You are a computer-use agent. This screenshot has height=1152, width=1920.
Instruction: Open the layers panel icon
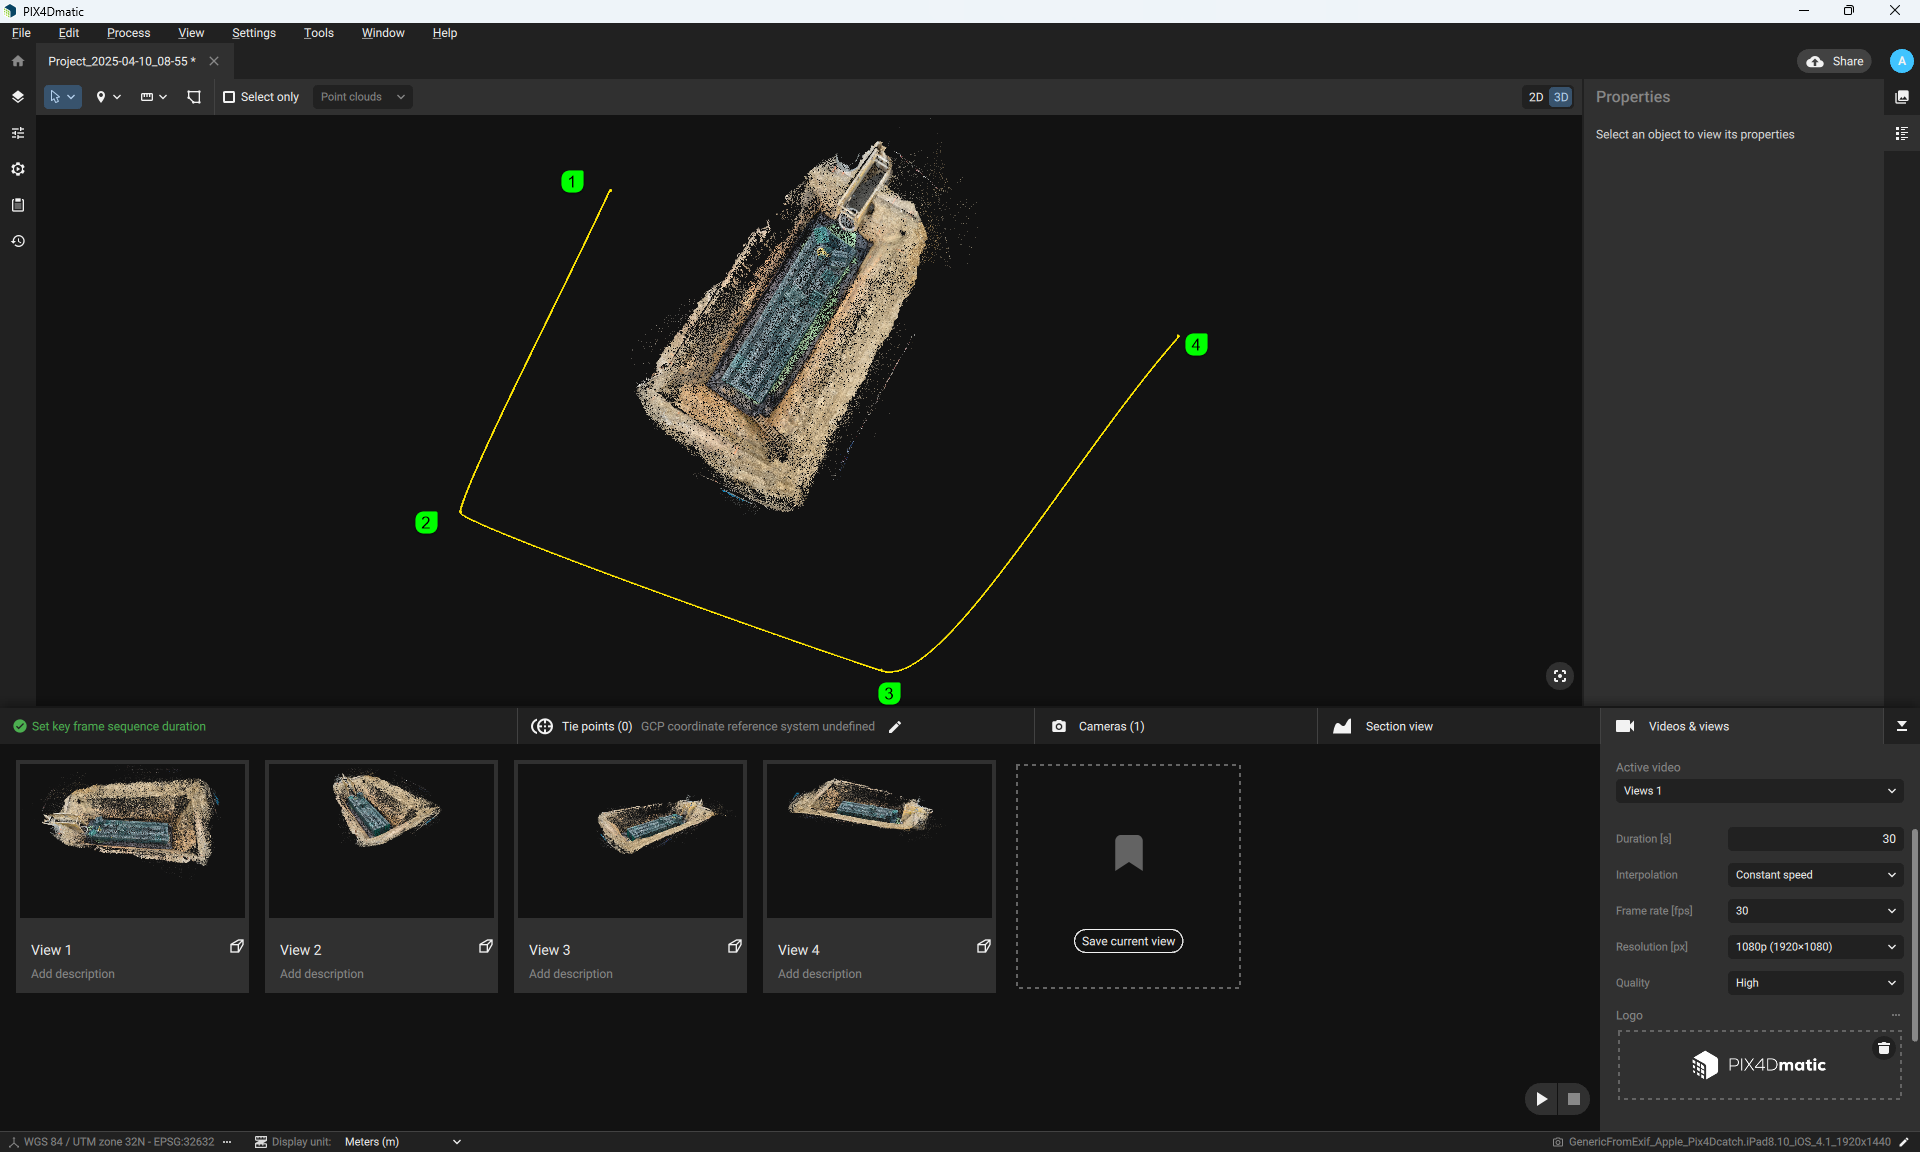point(18,97)
